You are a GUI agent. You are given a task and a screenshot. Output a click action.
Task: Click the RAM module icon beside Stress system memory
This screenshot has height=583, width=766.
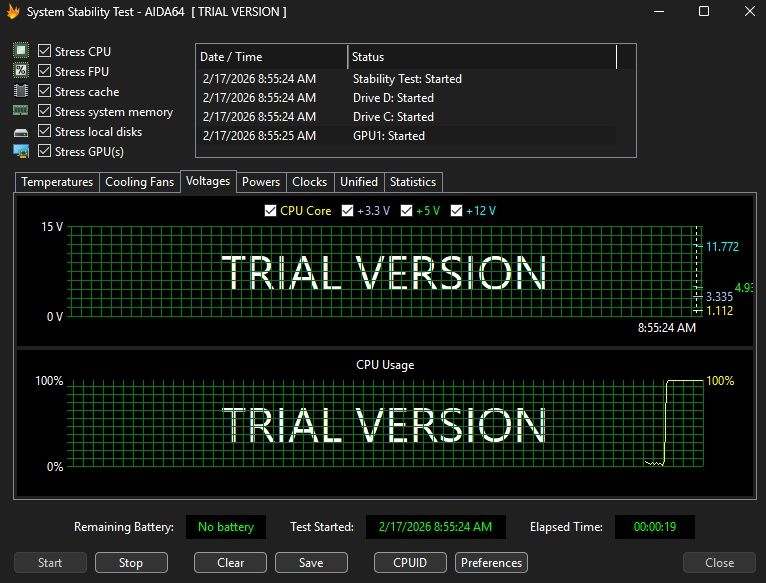(21, 111)
